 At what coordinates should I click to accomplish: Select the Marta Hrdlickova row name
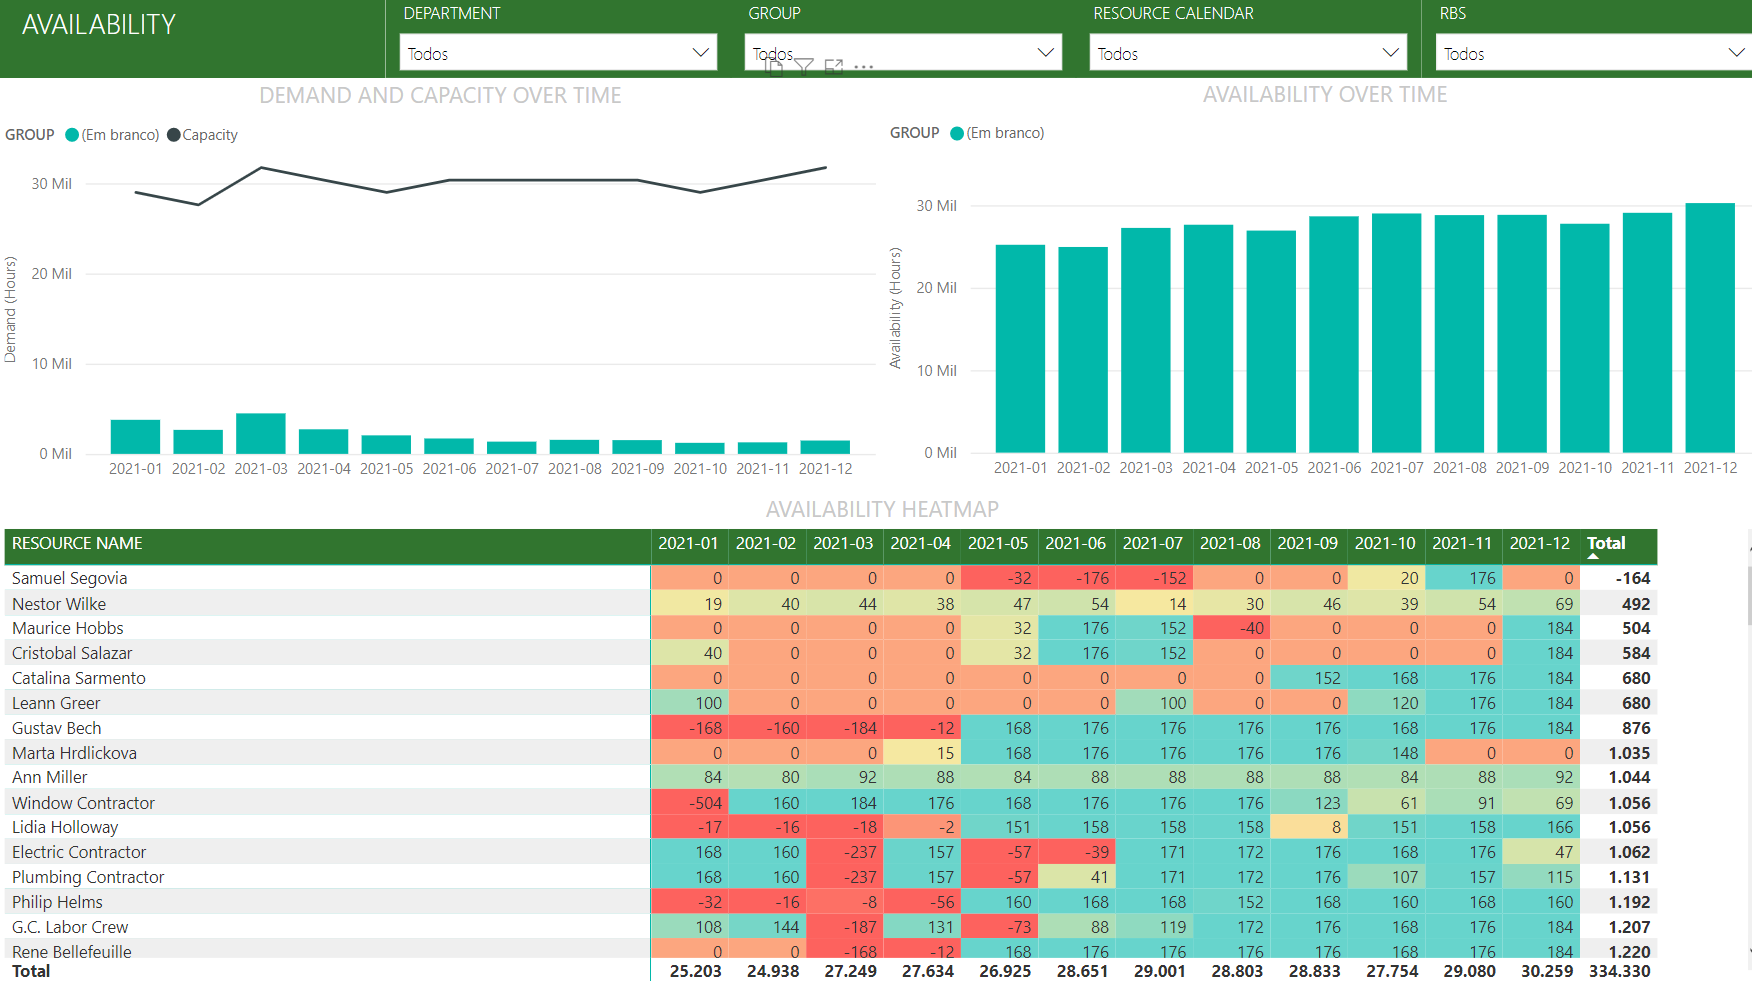(x=74, y=753)
